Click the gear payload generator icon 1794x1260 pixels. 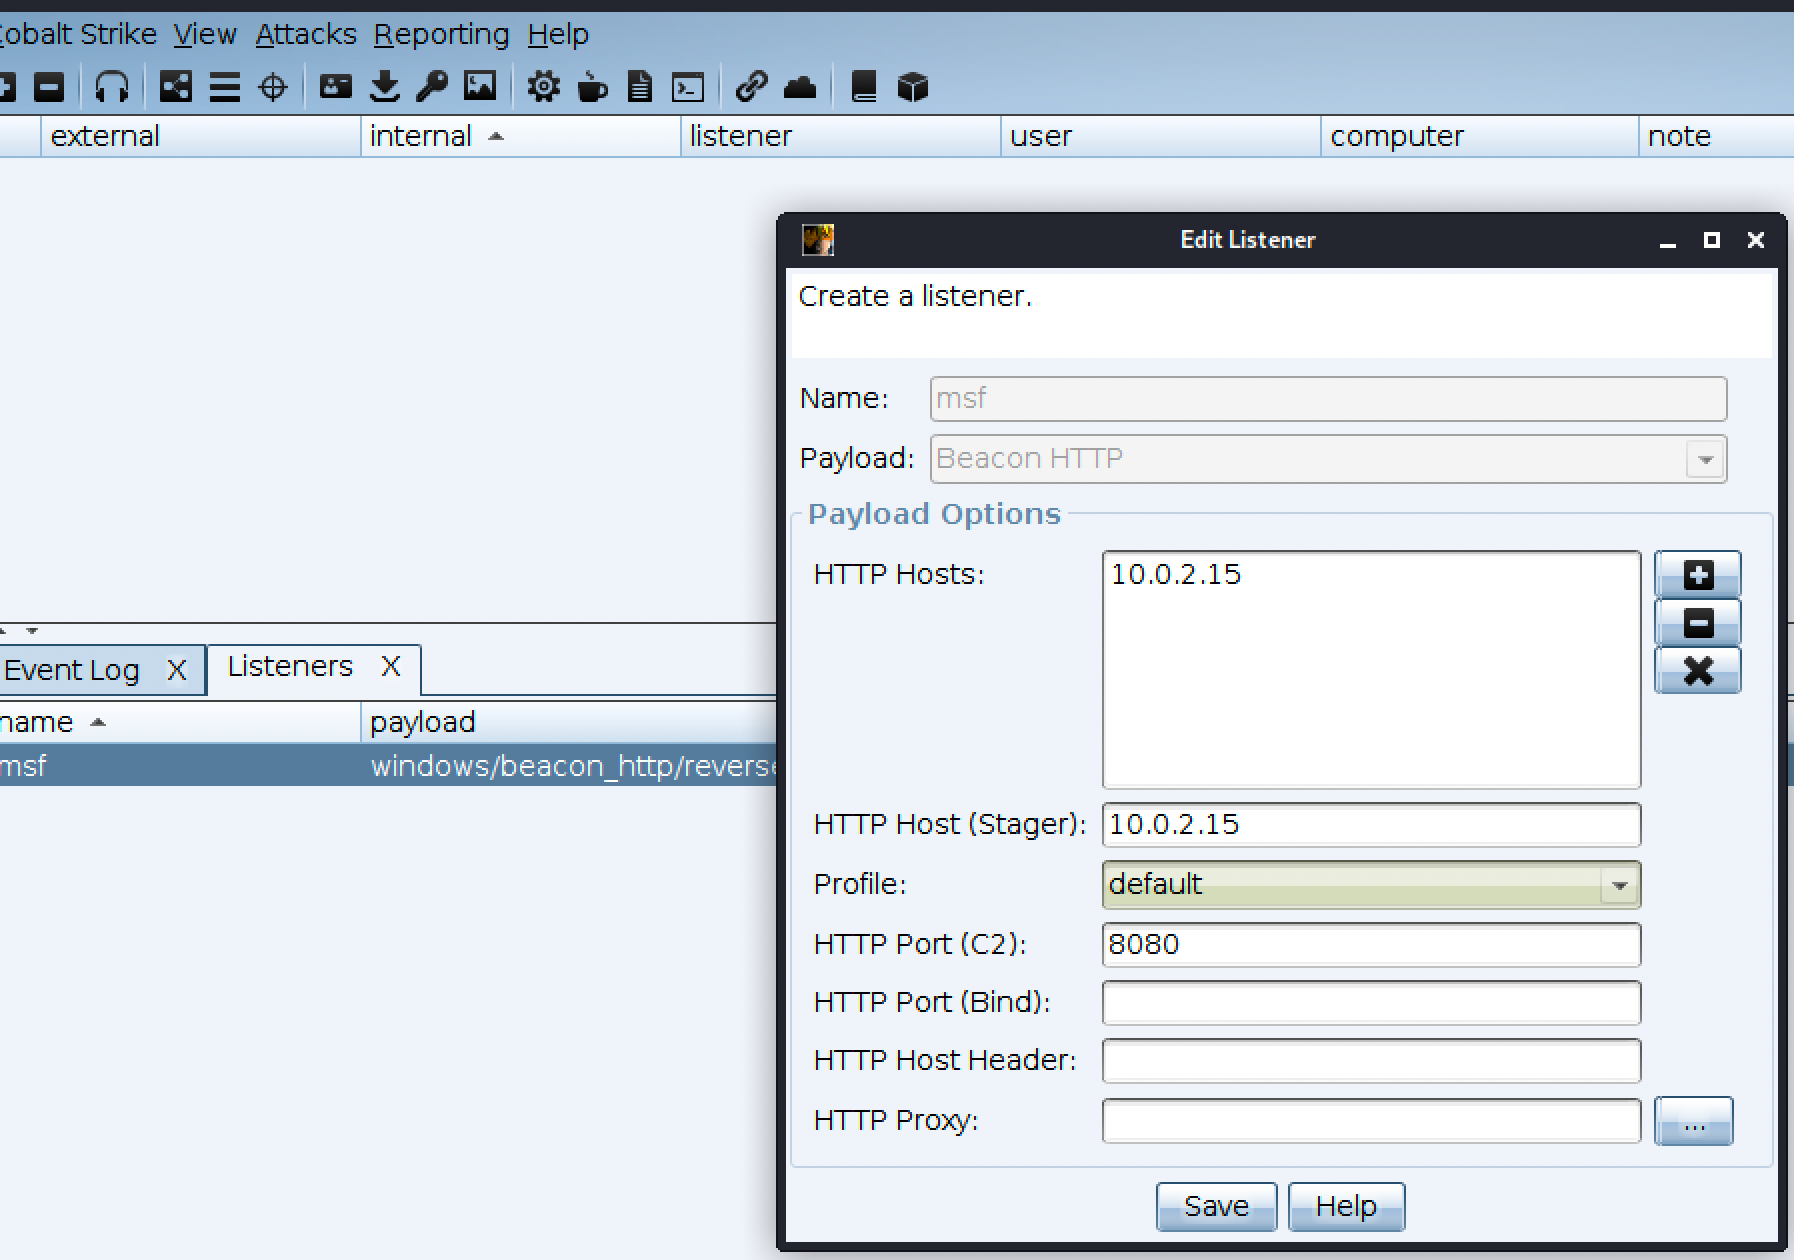click(543, 87)
